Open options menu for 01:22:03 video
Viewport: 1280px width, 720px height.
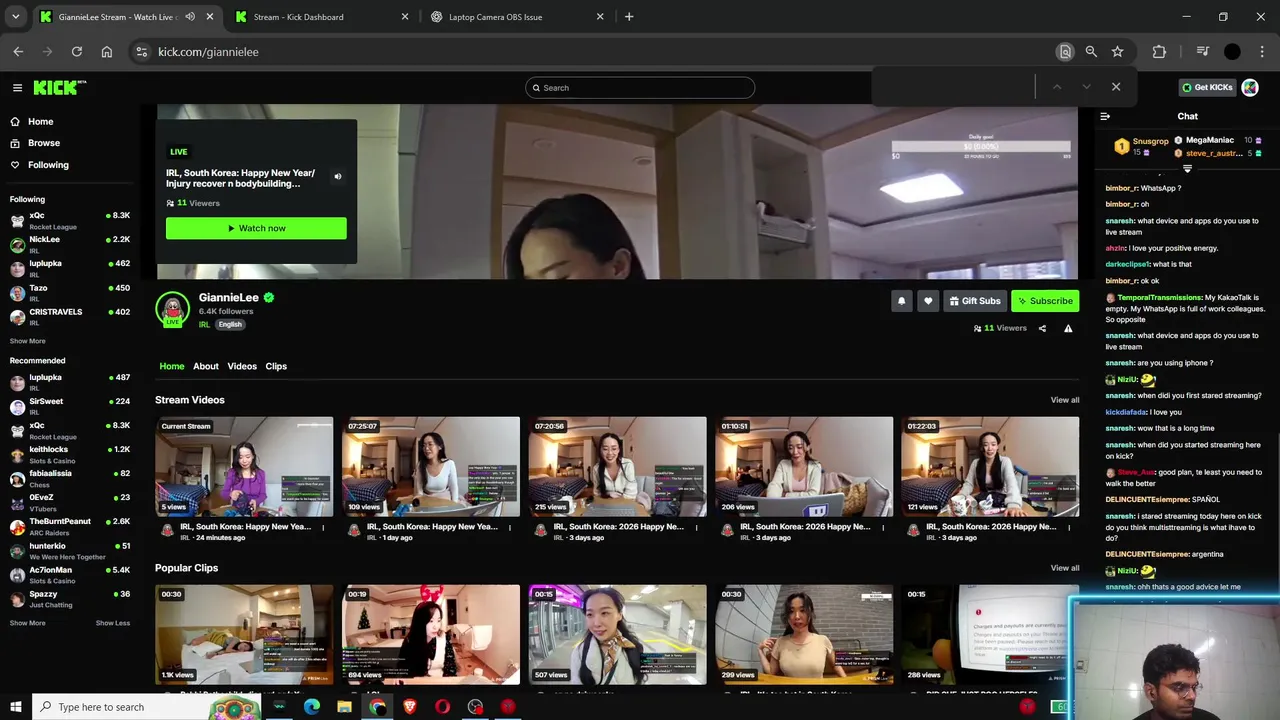tap(1070, 527)
